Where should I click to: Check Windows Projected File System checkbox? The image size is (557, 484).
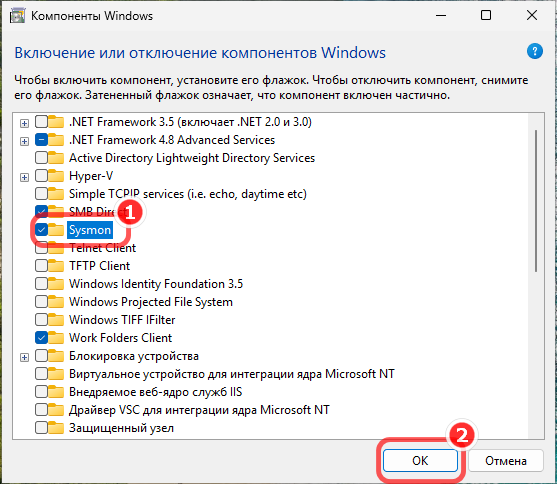(x=41, y=301)
